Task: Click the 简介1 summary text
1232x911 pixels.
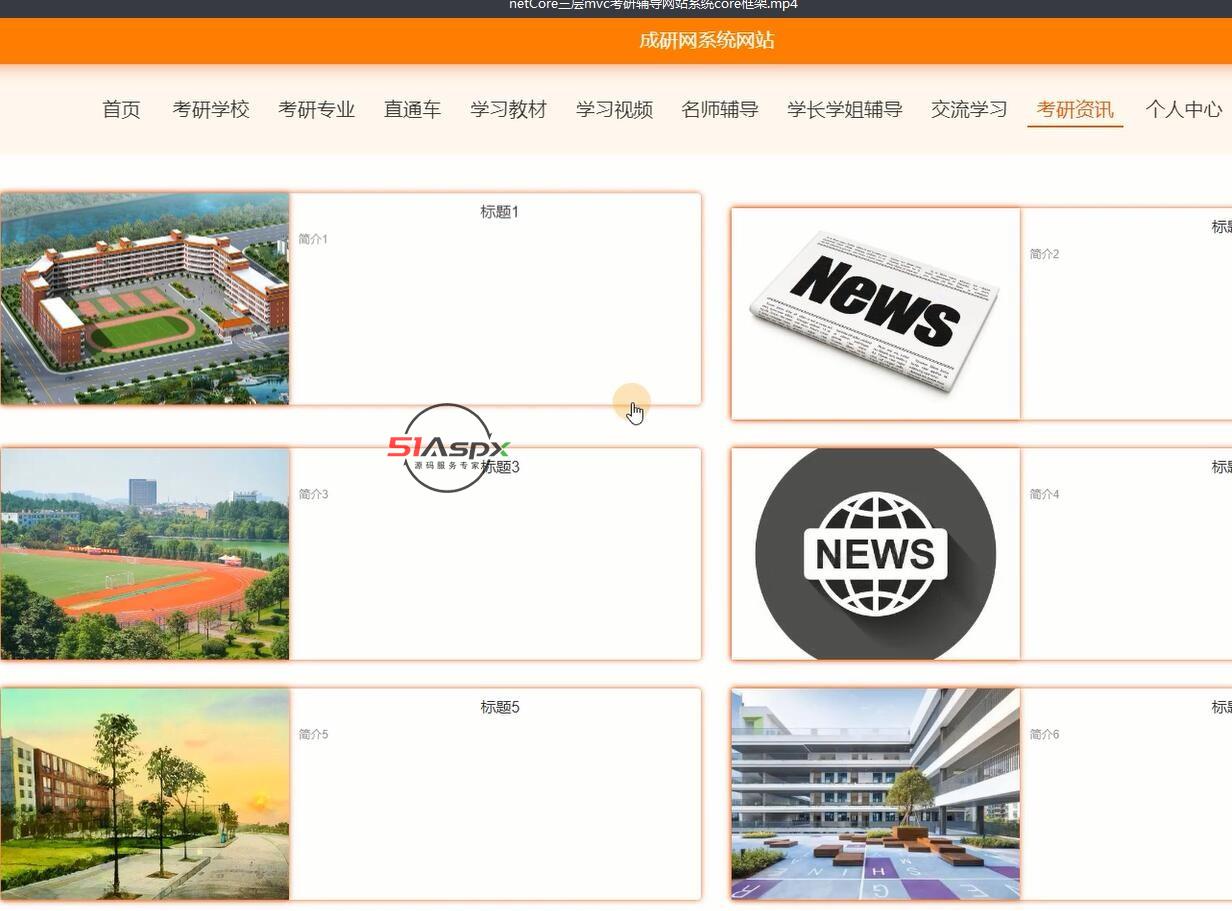Action: point(313,239)
